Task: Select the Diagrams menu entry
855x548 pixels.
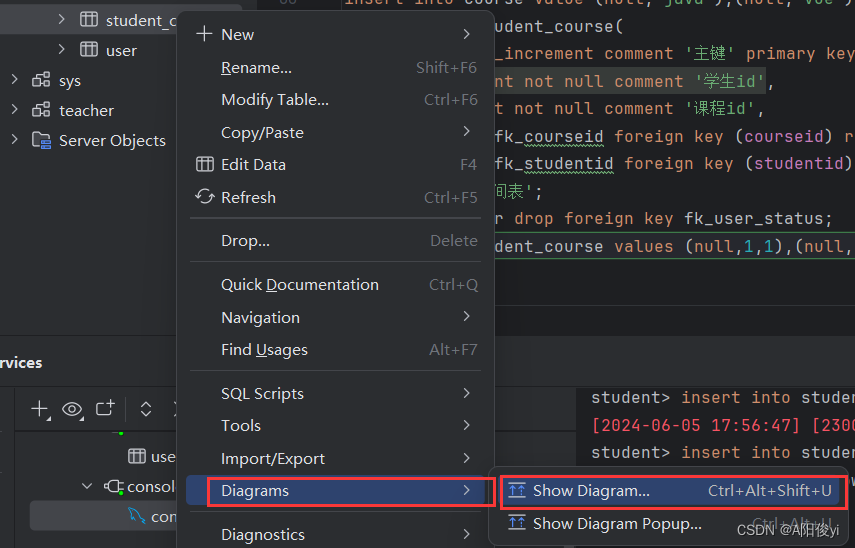Action: pos(335,491)
